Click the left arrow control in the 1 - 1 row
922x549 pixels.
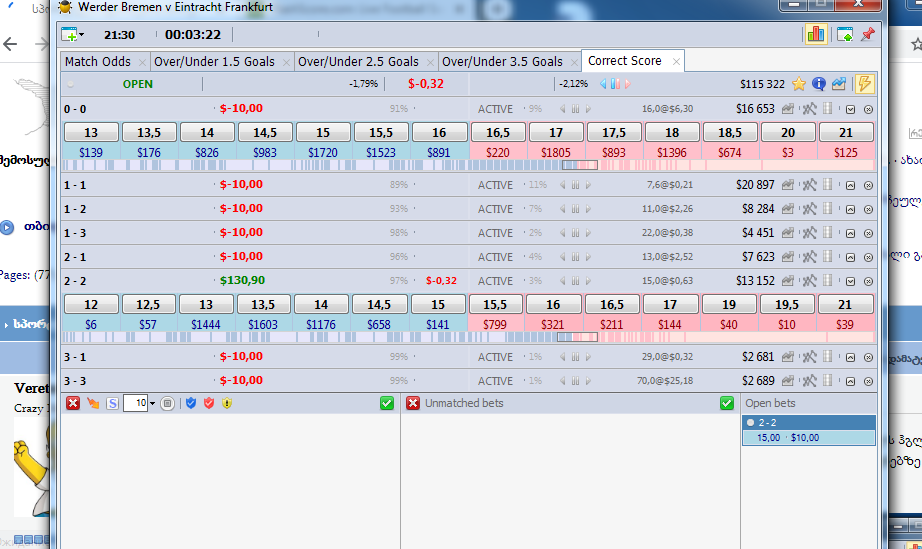point(563,185)
